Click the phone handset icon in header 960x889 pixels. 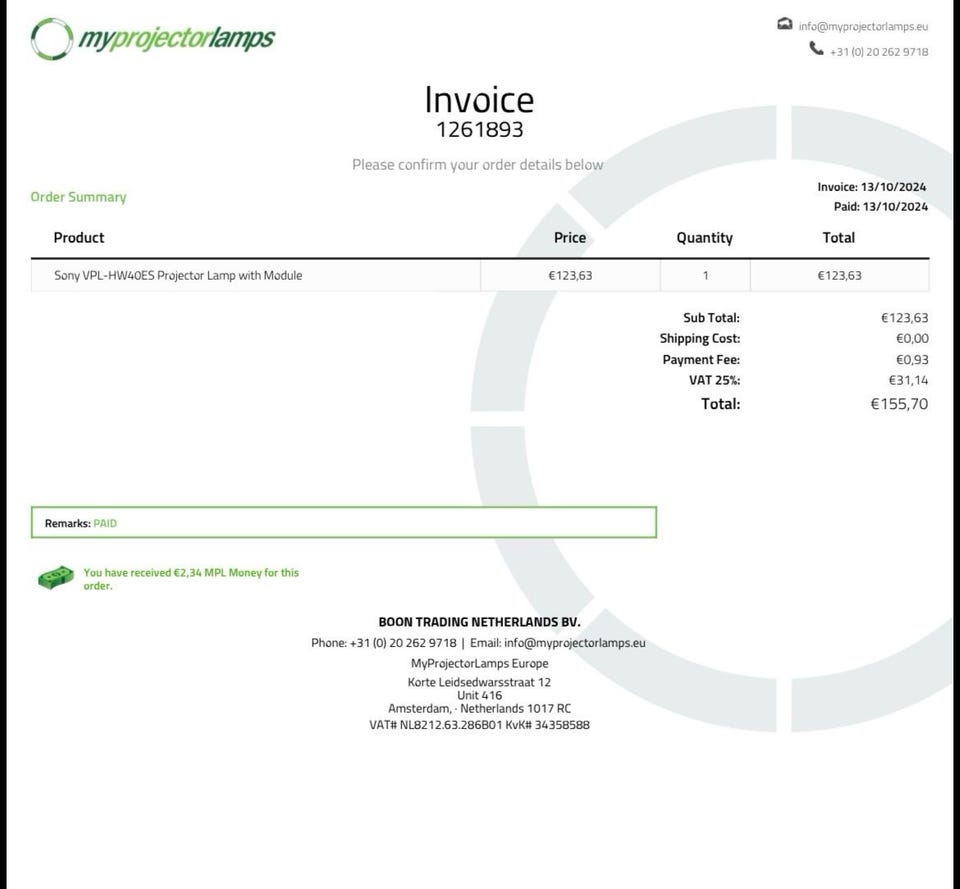pyautogui.click(x=816, y=48)
